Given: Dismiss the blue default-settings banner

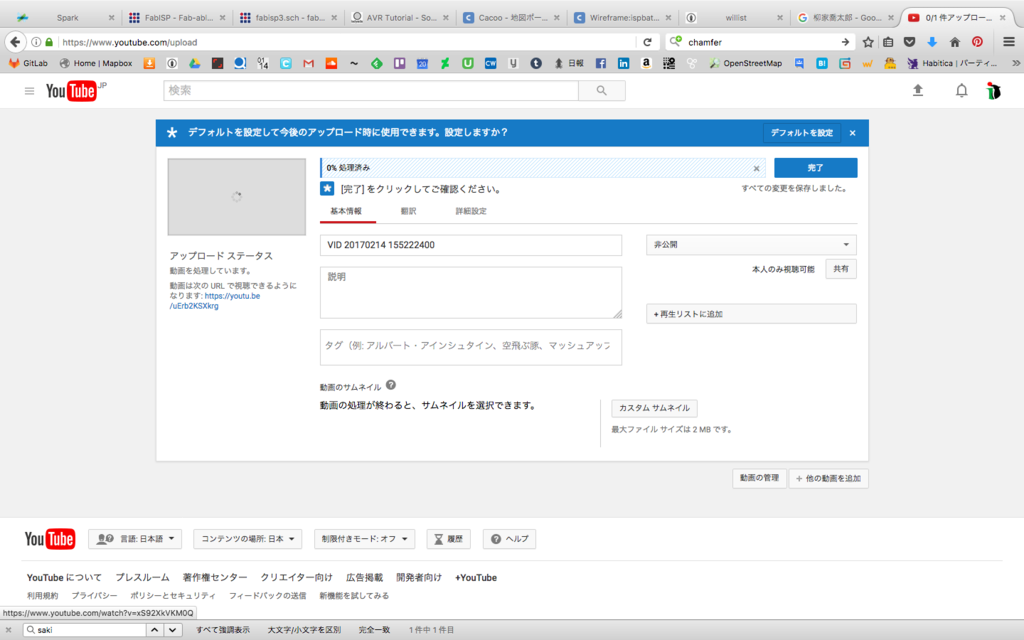Looking at the screenshot, I should (x=852, y=133).
